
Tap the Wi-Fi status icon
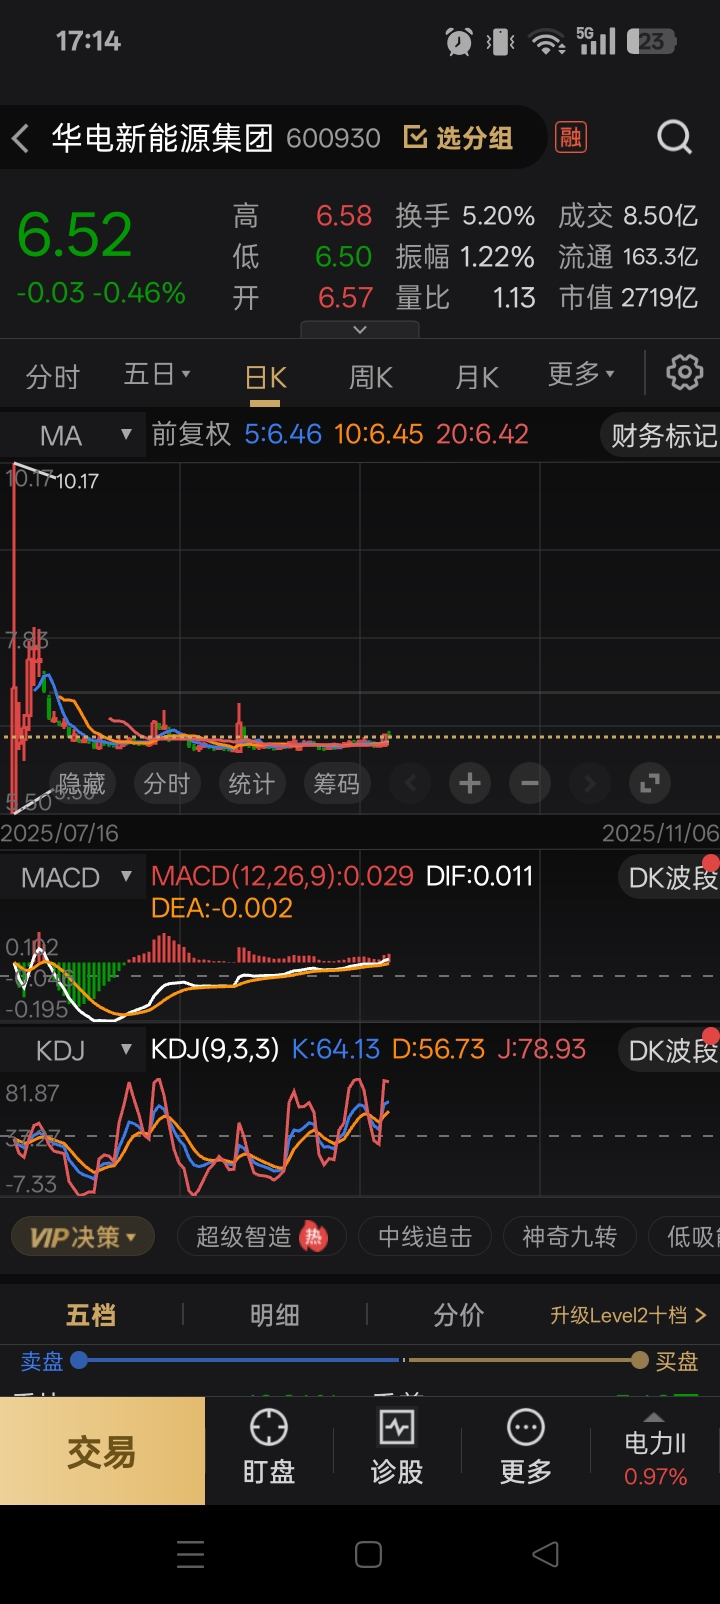[547, 41]
